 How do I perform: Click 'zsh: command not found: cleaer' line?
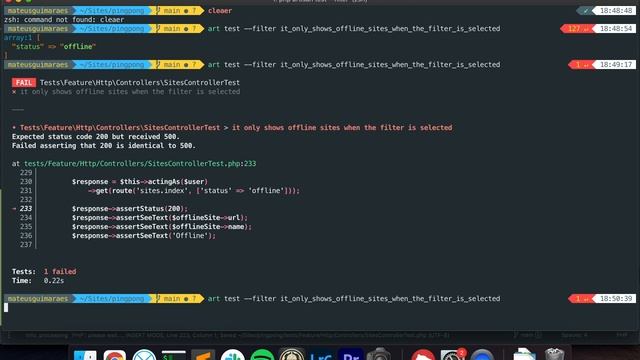click(x=64, y=20)
